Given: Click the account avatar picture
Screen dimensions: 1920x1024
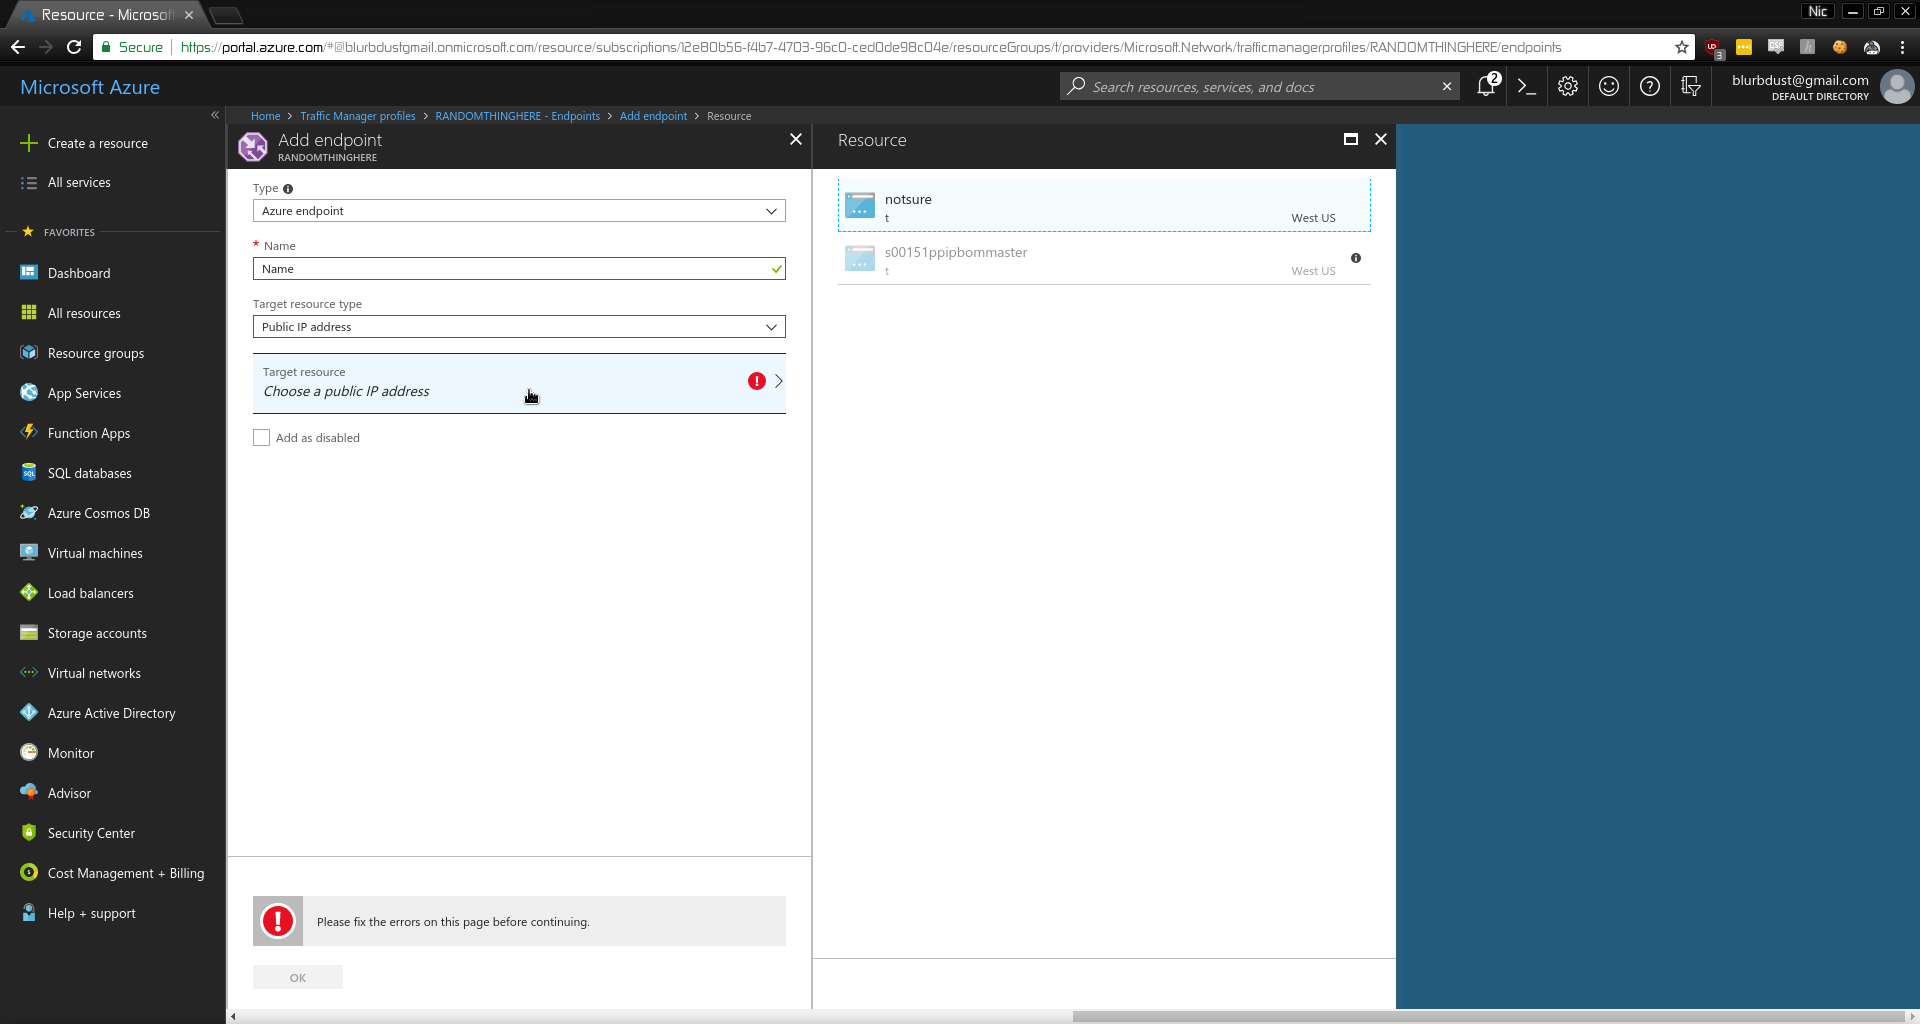Looking at the screenshot, I should 1897,87.
